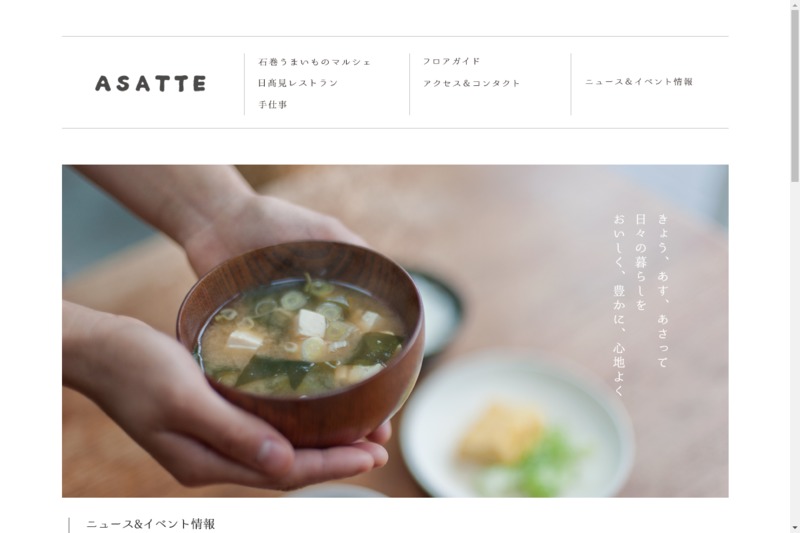Open 日高見レストラン menu link
The image size is (800, 533).
point(298,83)
